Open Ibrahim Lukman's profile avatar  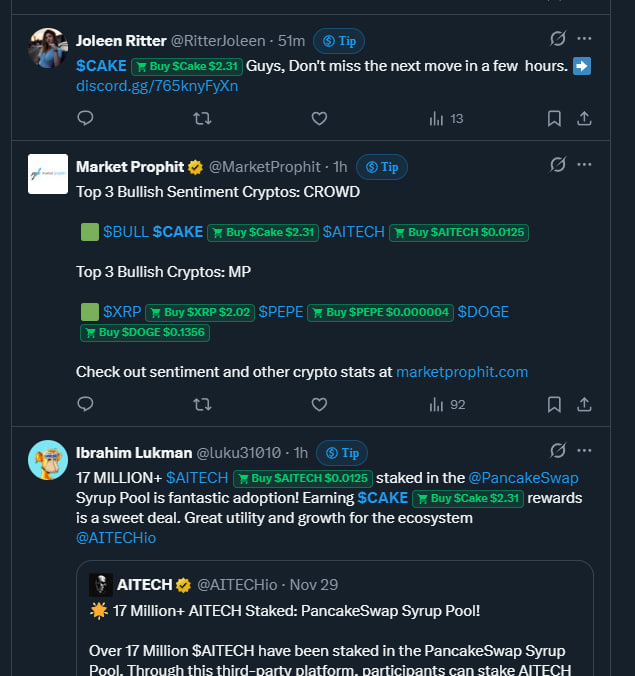(48, 460)
